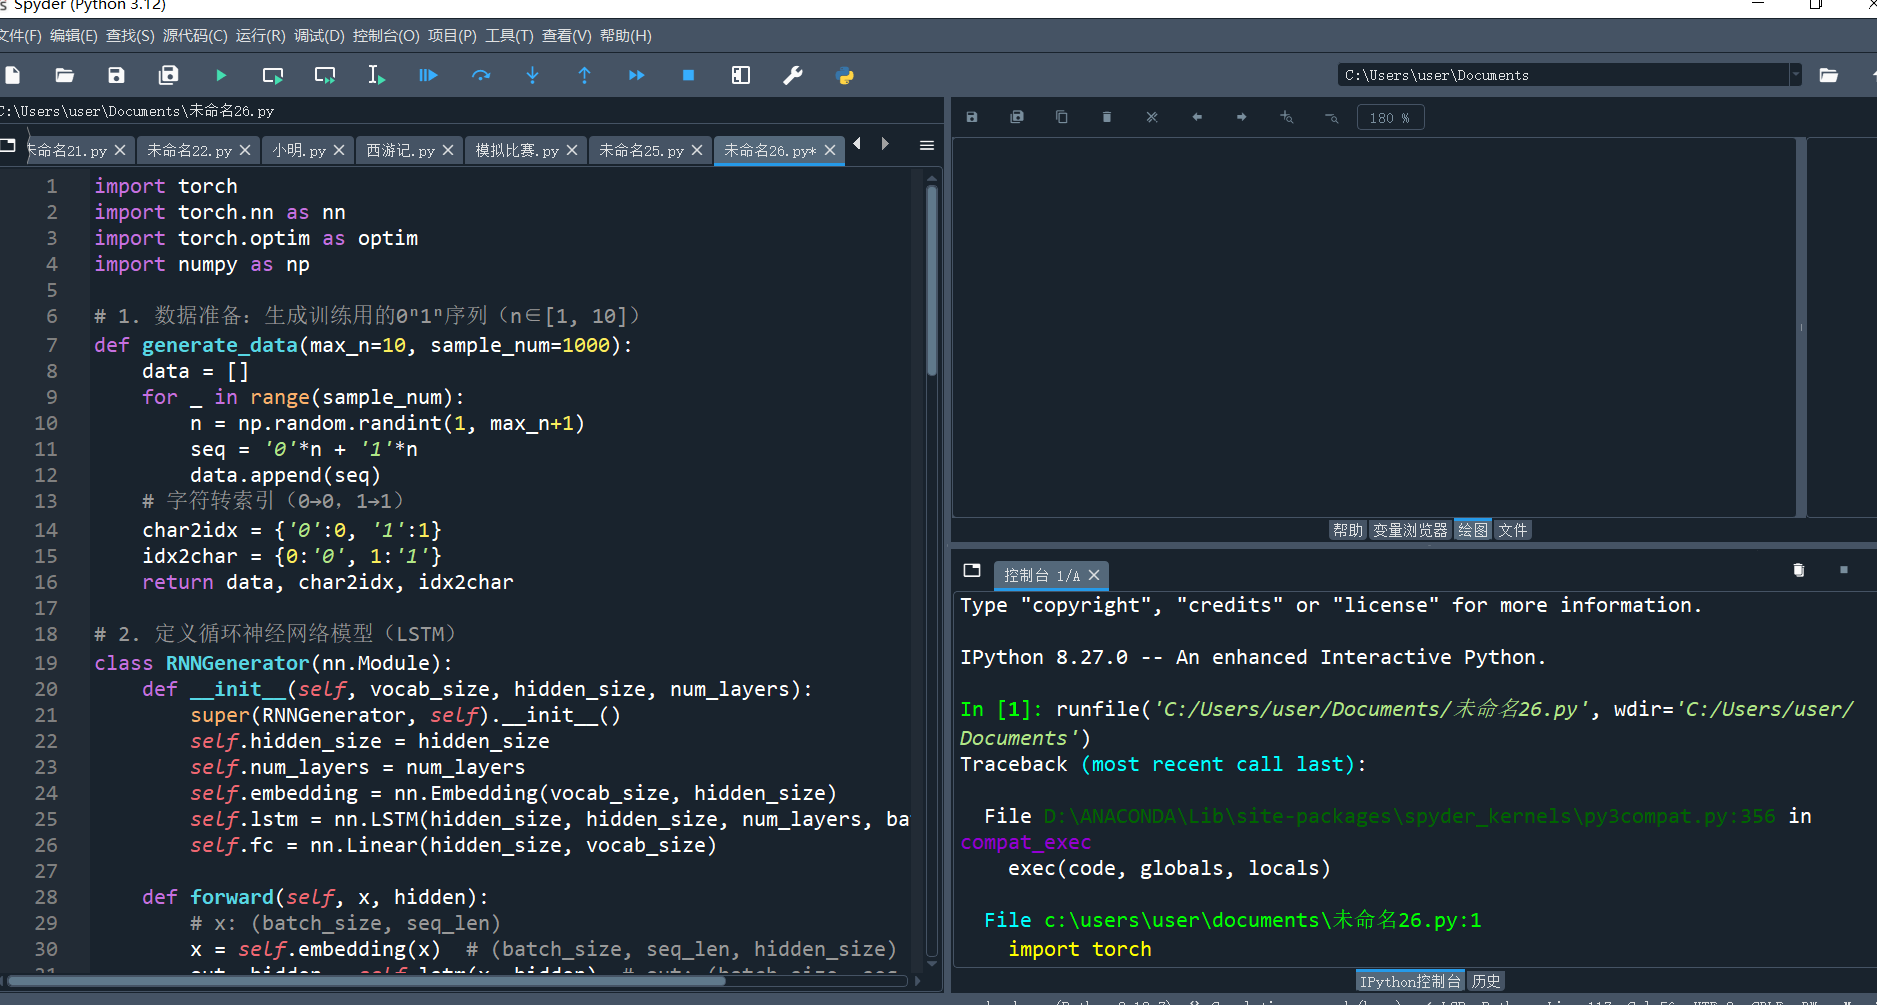Screen dimensions: 1877x1005
Task: Open the 未命名26.py:1 traceback link
Action: 1263,920
